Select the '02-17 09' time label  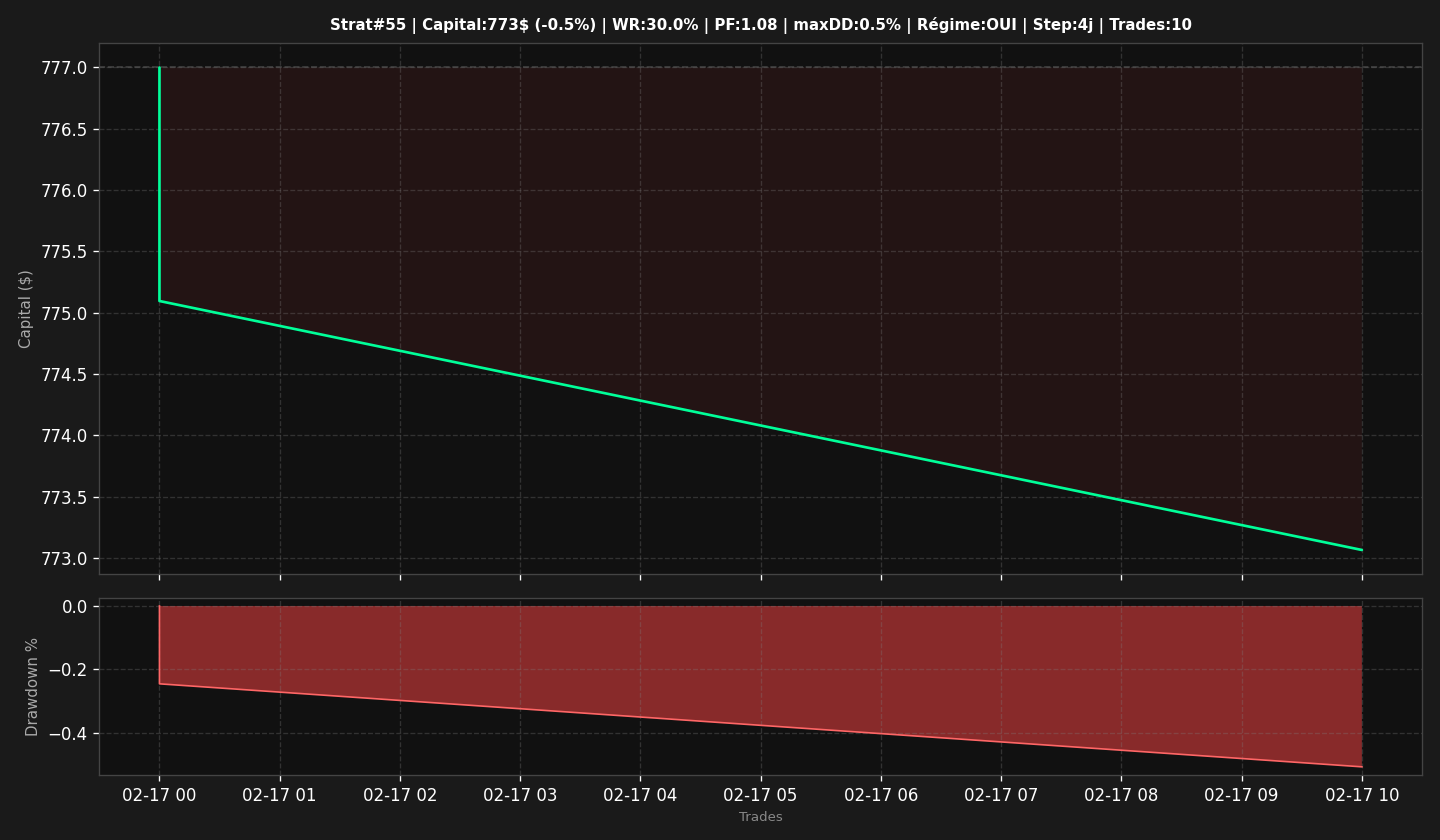(x=1242, y=796)
